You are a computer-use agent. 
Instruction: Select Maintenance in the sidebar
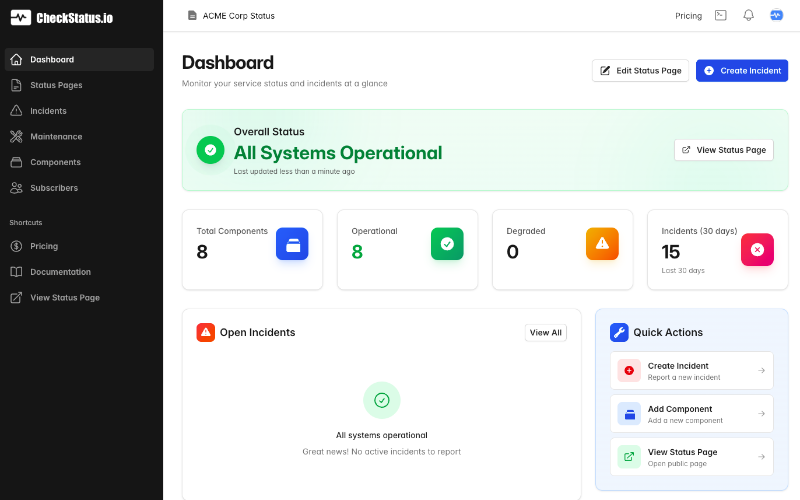[79, 136]
